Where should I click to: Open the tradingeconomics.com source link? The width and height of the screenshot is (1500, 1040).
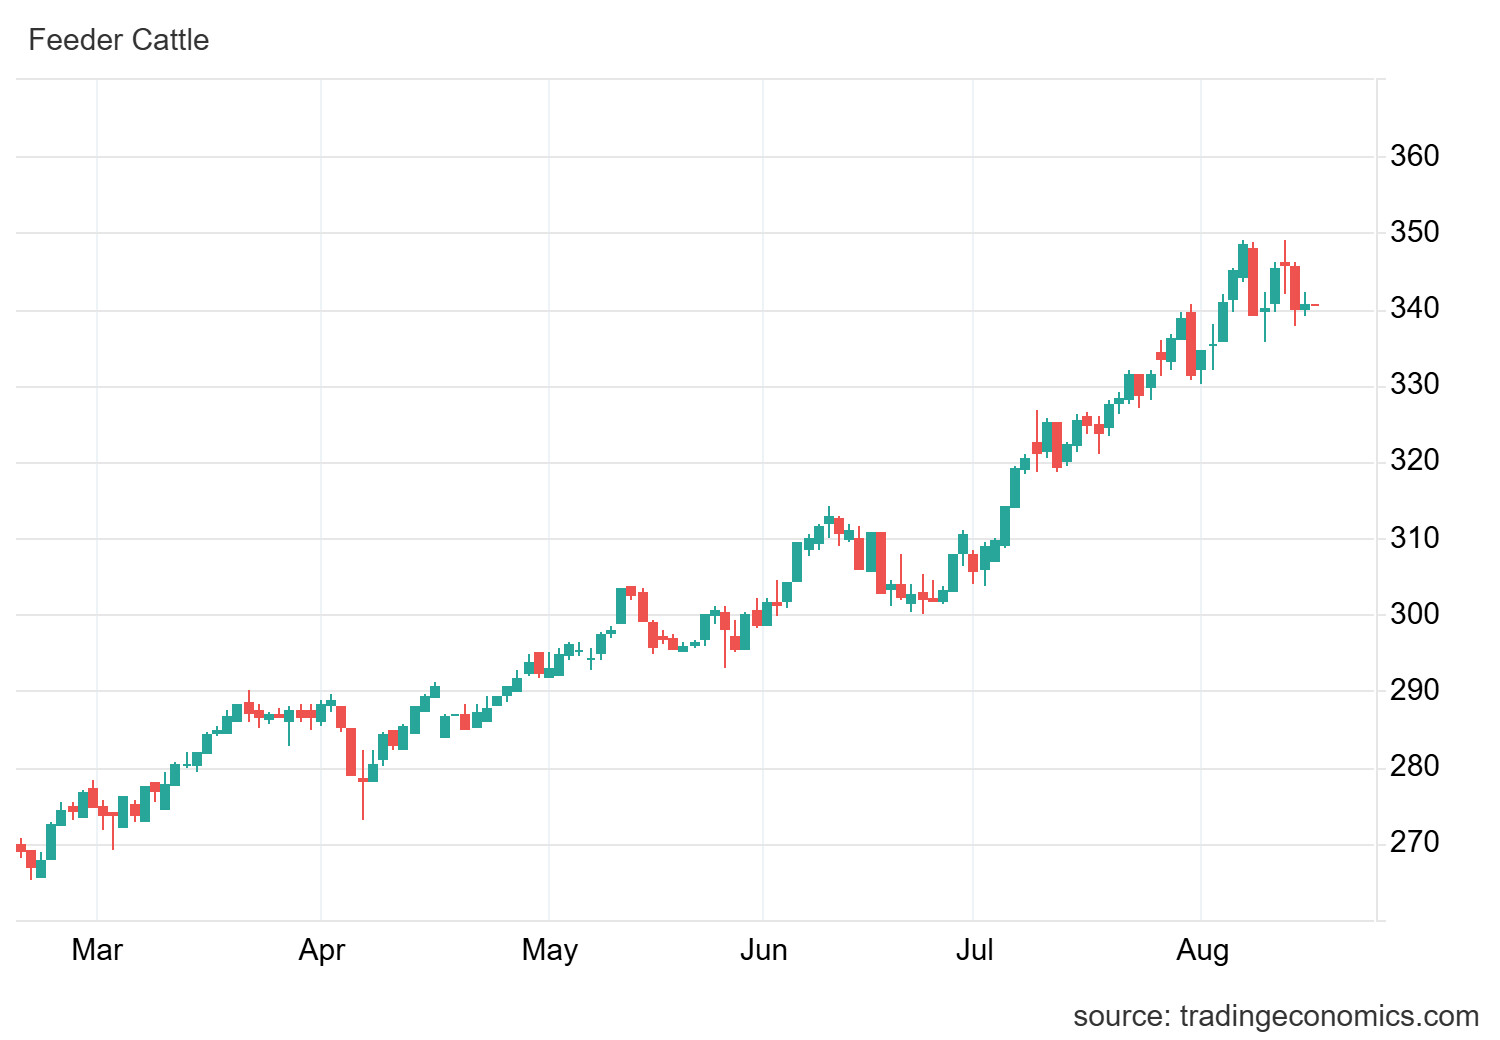tap(1275, 1016)
